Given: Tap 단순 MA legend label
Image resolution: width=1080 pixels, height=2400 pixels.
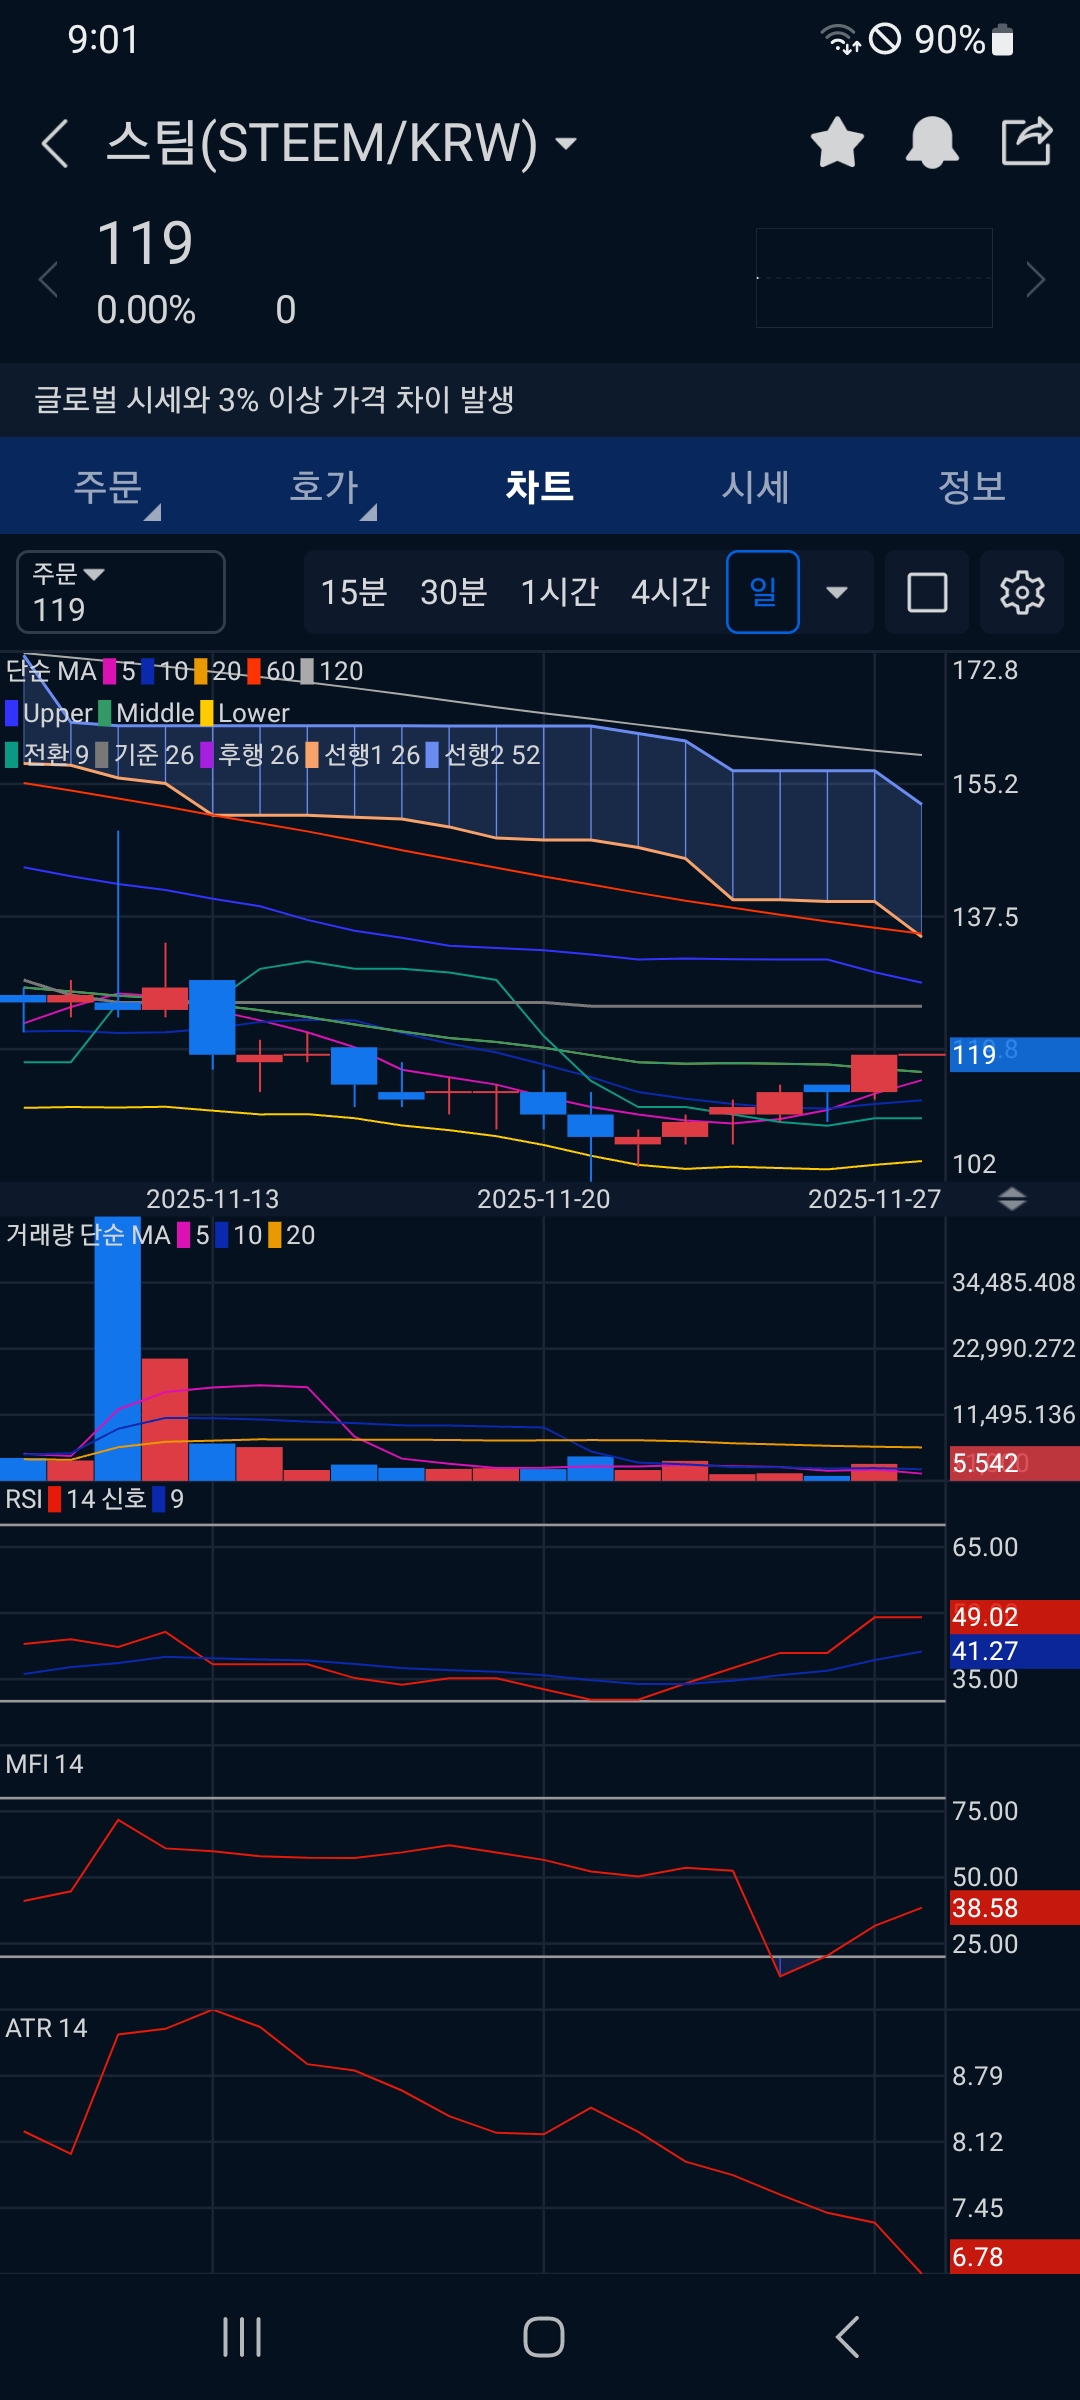Looking at the screenshot, I should 51,671.
